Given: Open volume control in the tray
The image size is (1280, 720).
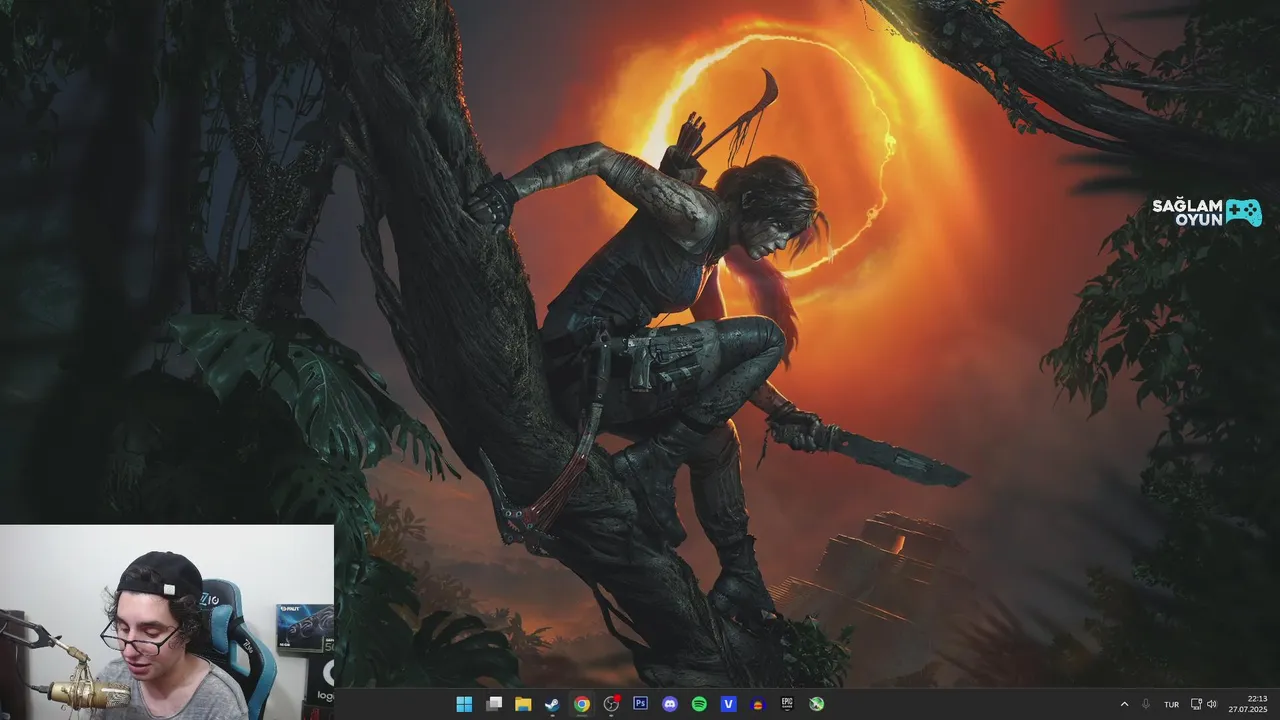Looking at the screenshot, I should click(1212, 704).
